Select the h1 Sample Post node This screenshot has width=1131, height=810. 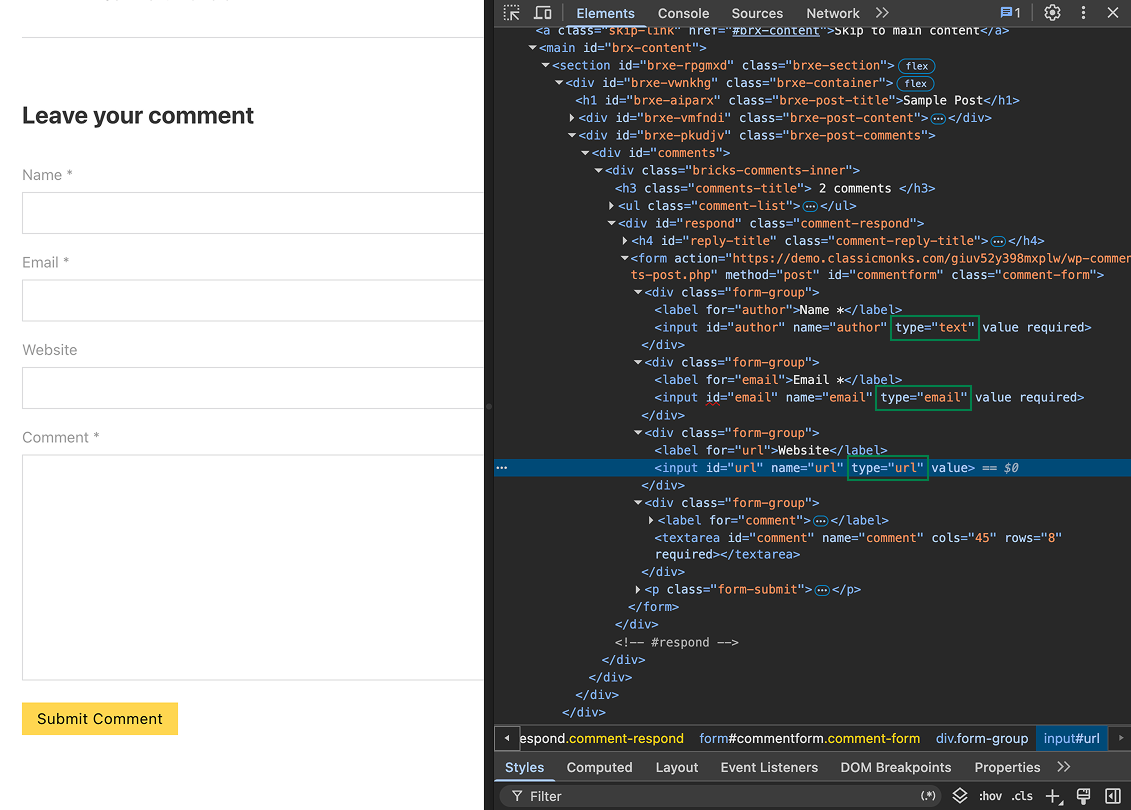[x=797, y=101]
